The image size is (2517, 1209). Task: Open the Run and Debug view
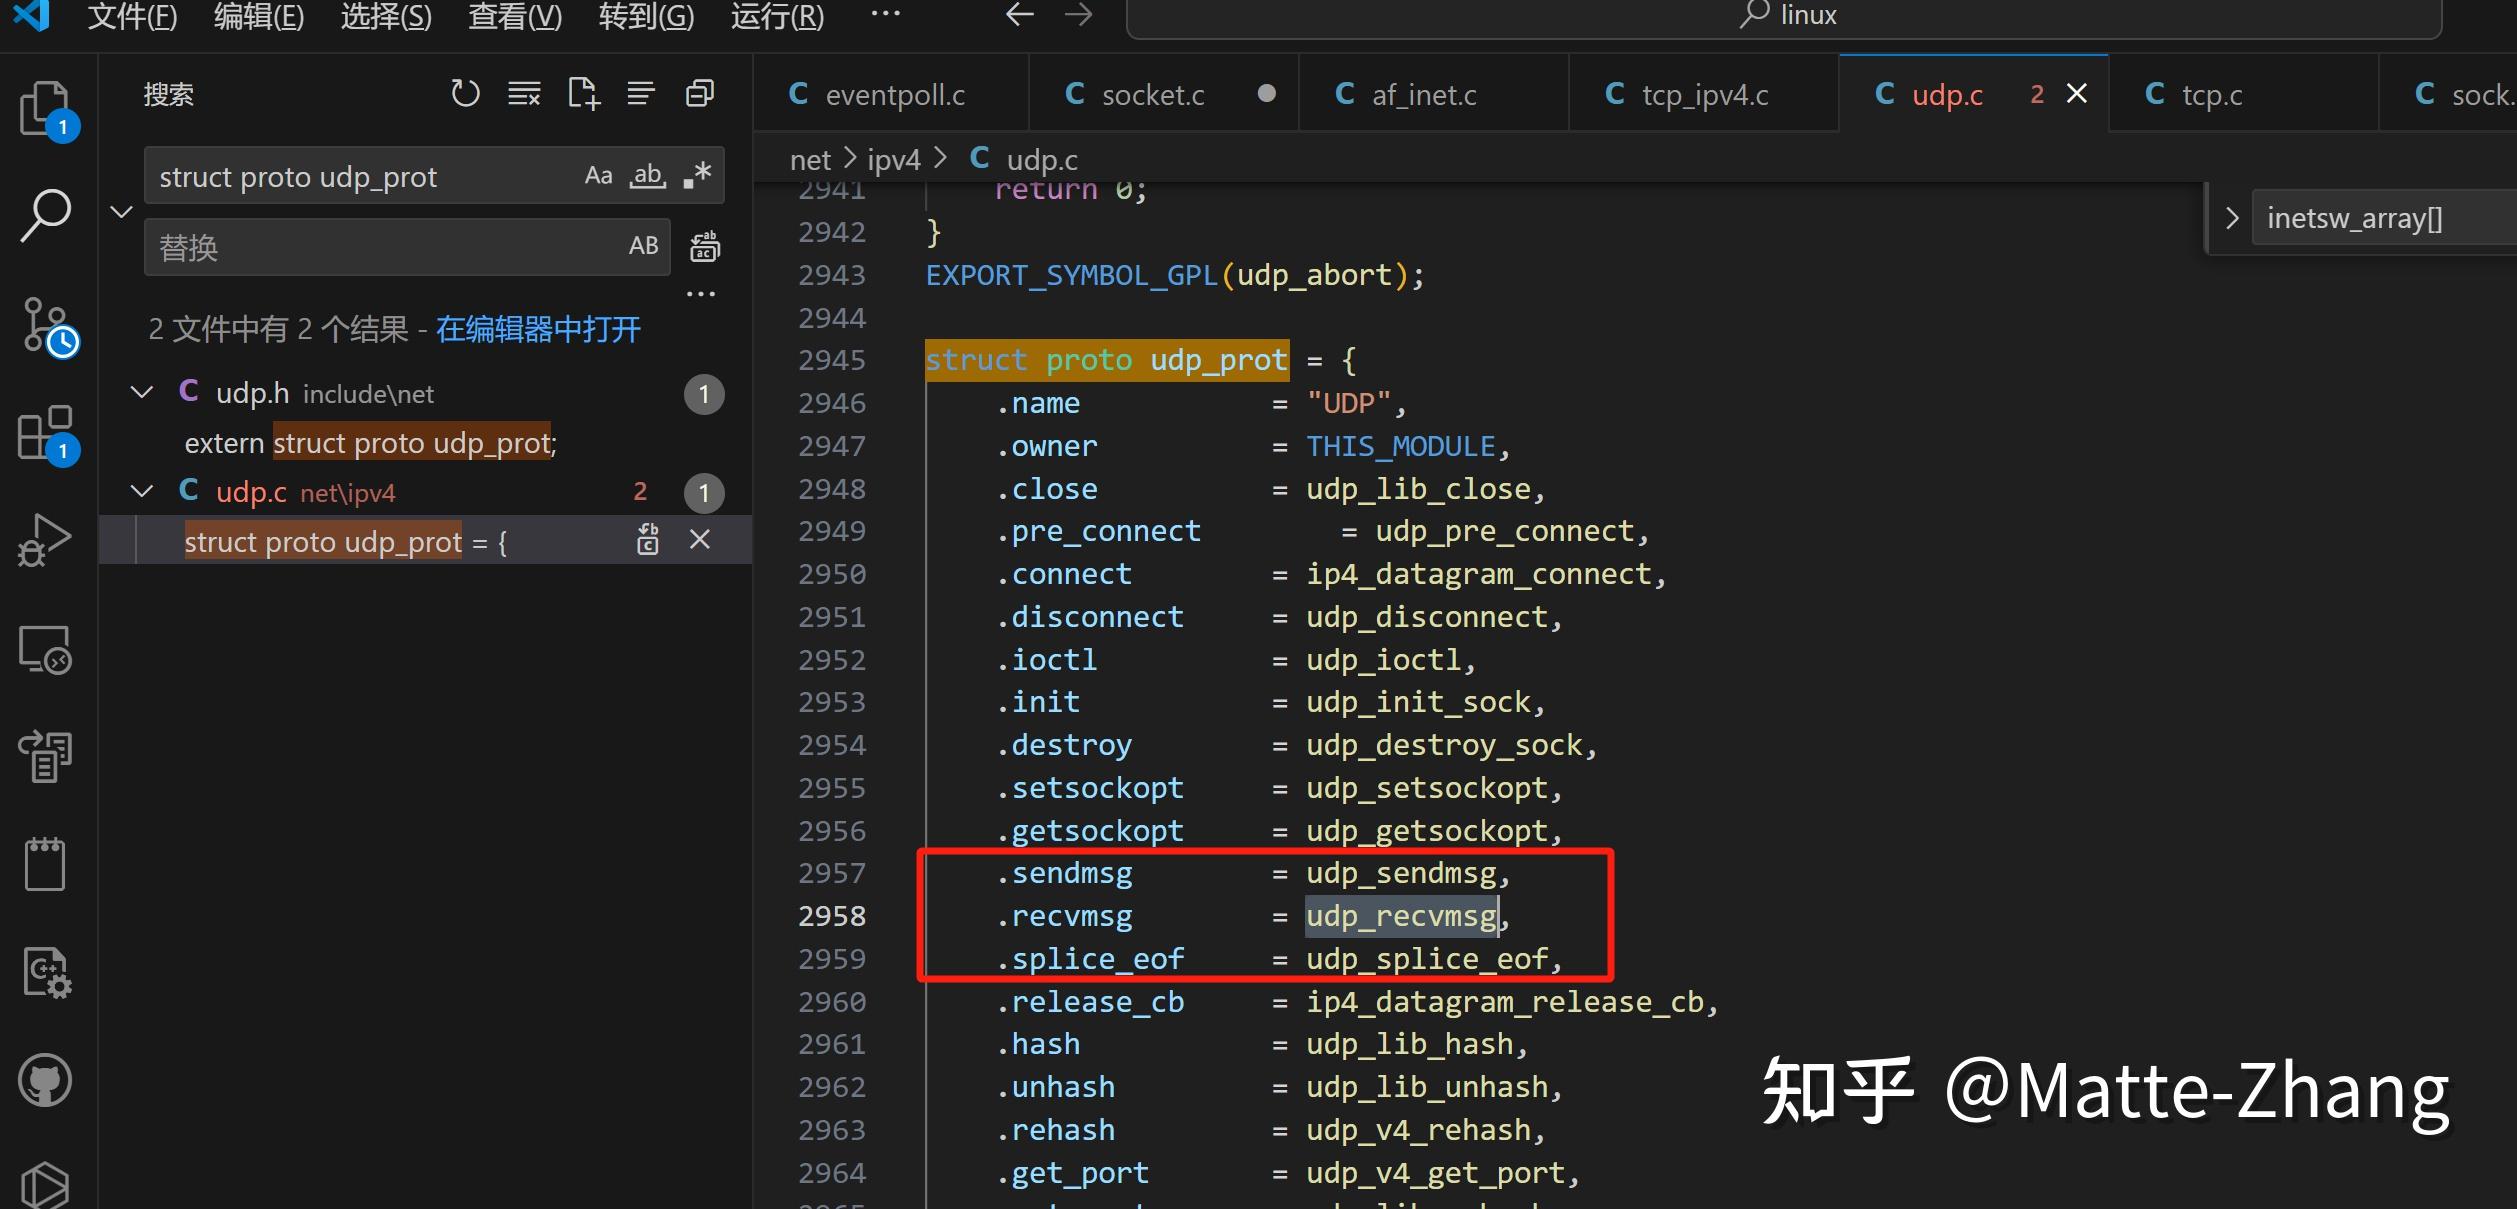(x=44, y=541)
